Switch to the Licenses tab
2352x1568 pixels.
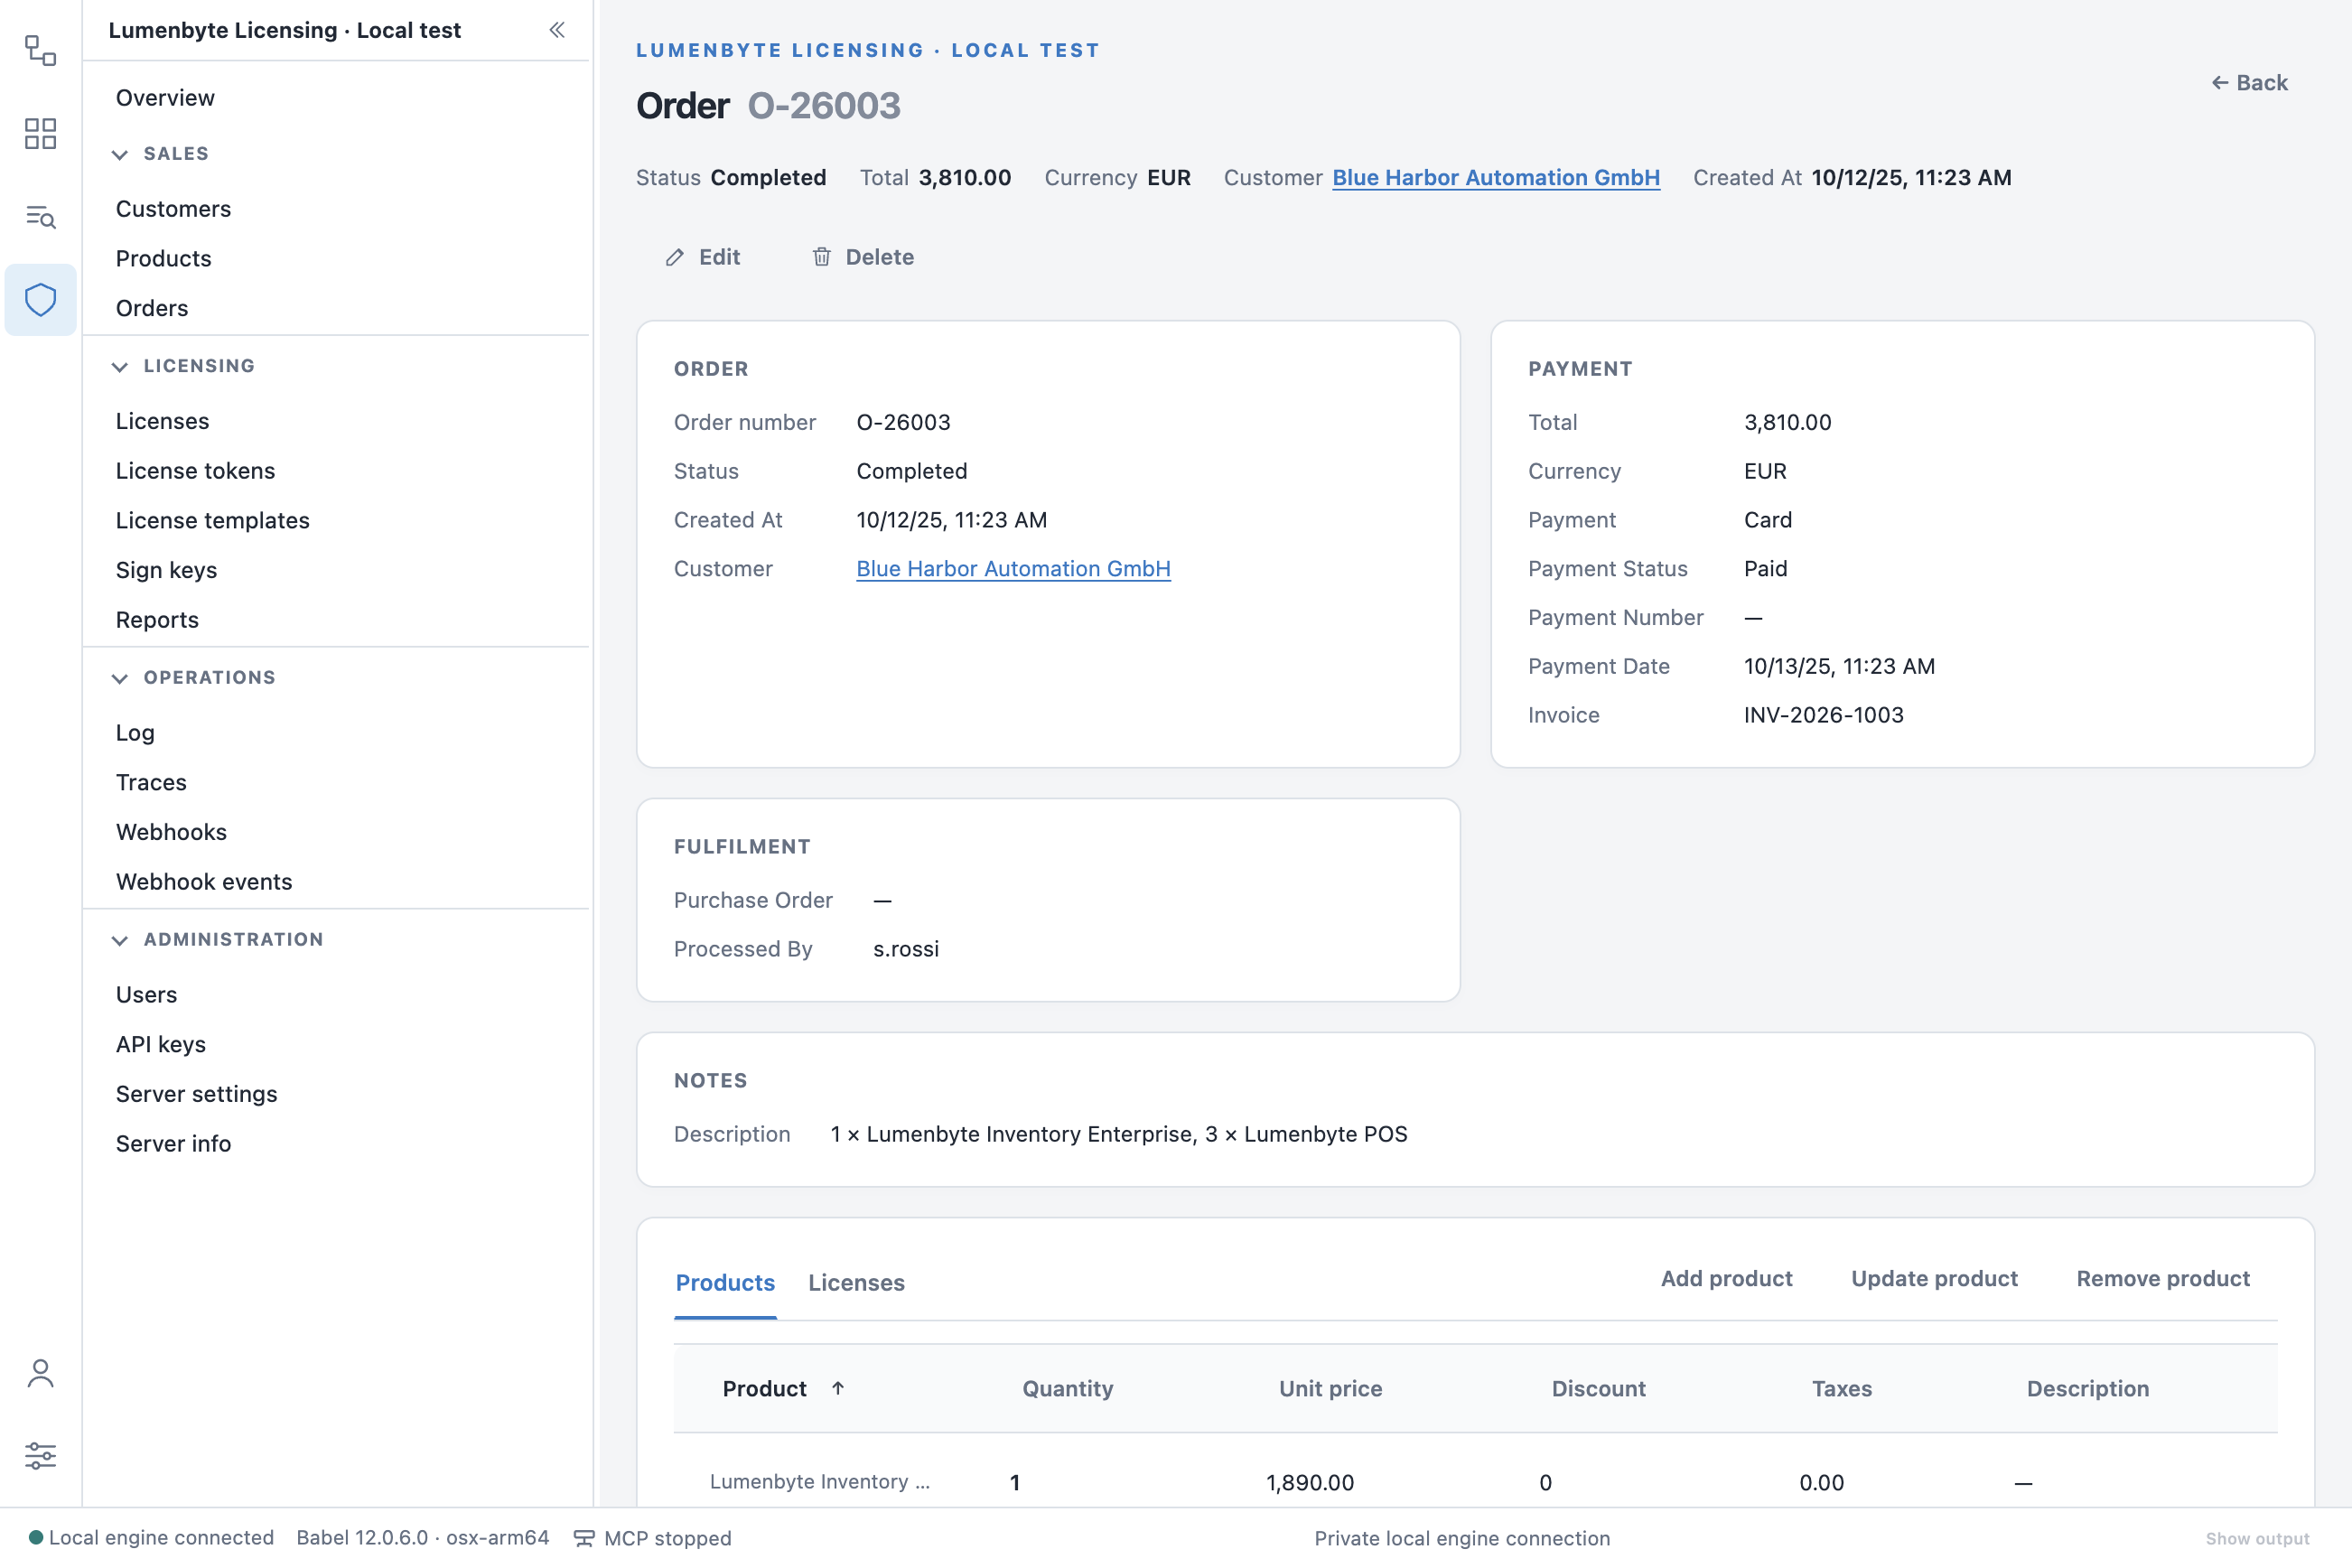pos(856,1283)
